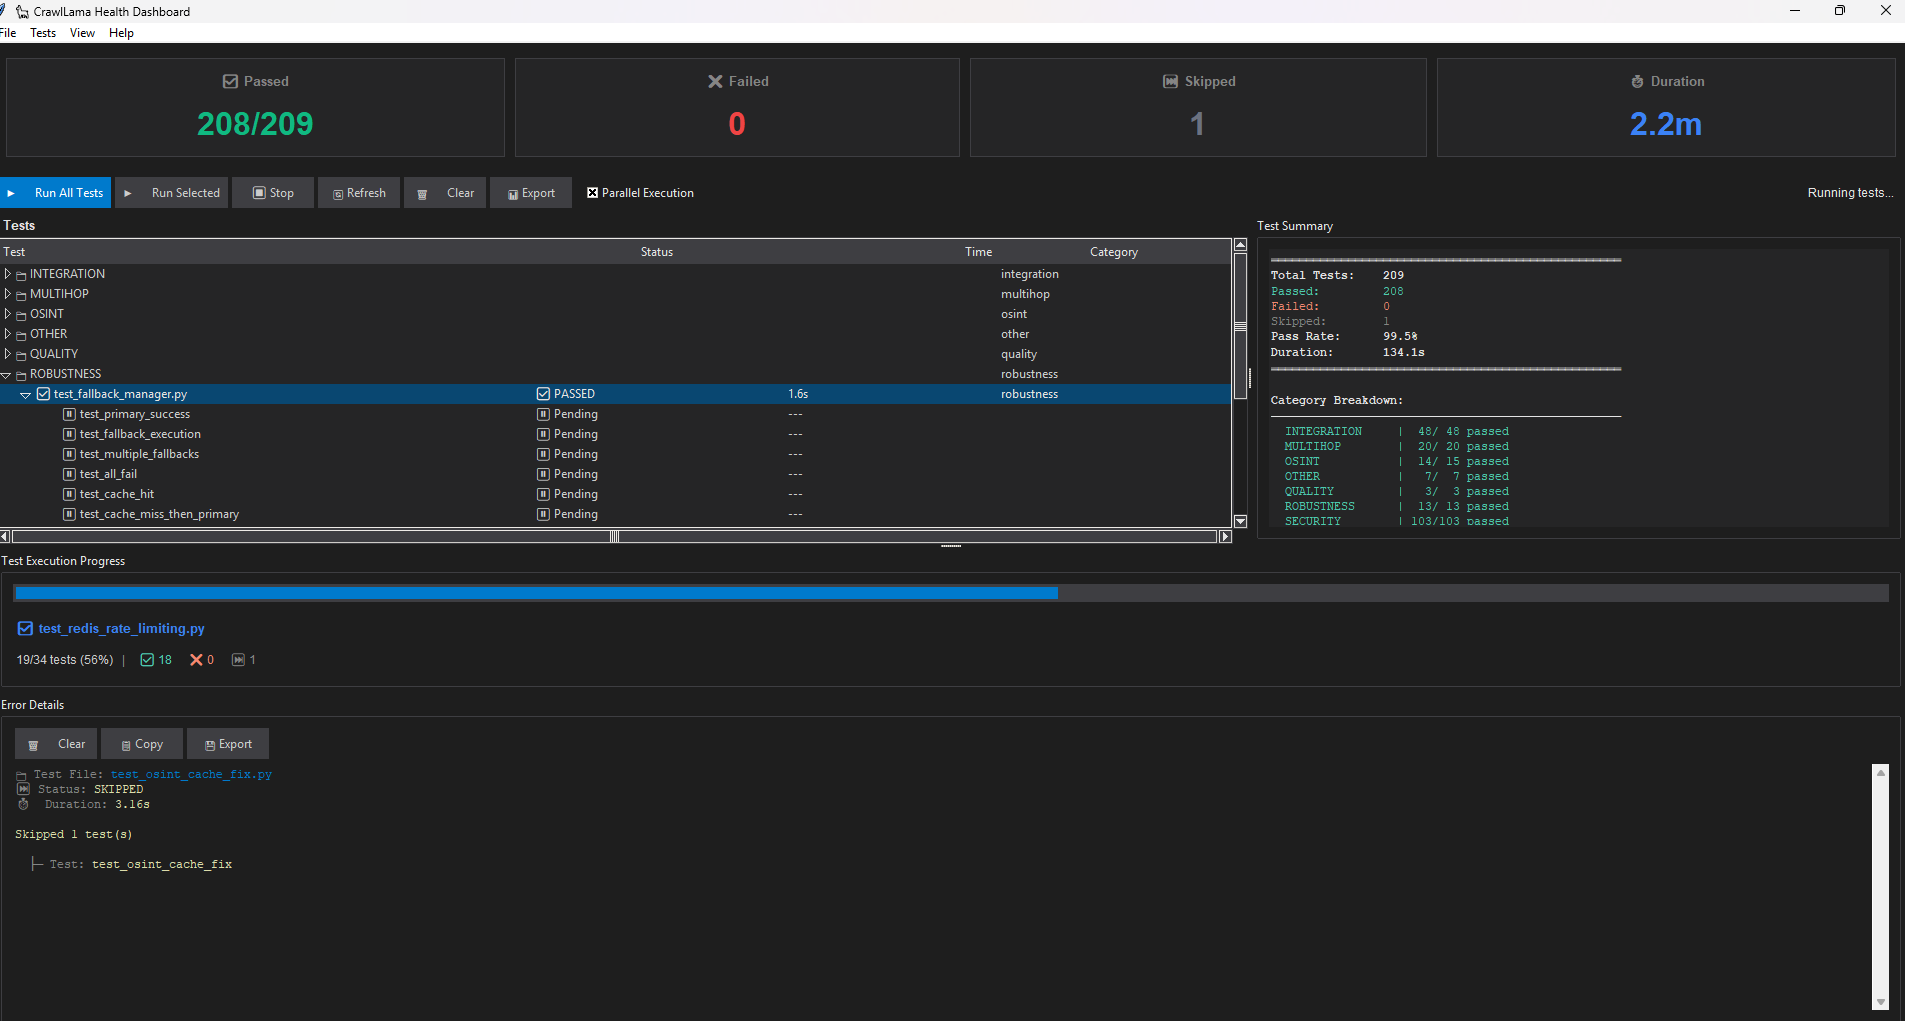
Task: Click the failed X icon showing 0 below progress
Action: (x=197, y=659)
